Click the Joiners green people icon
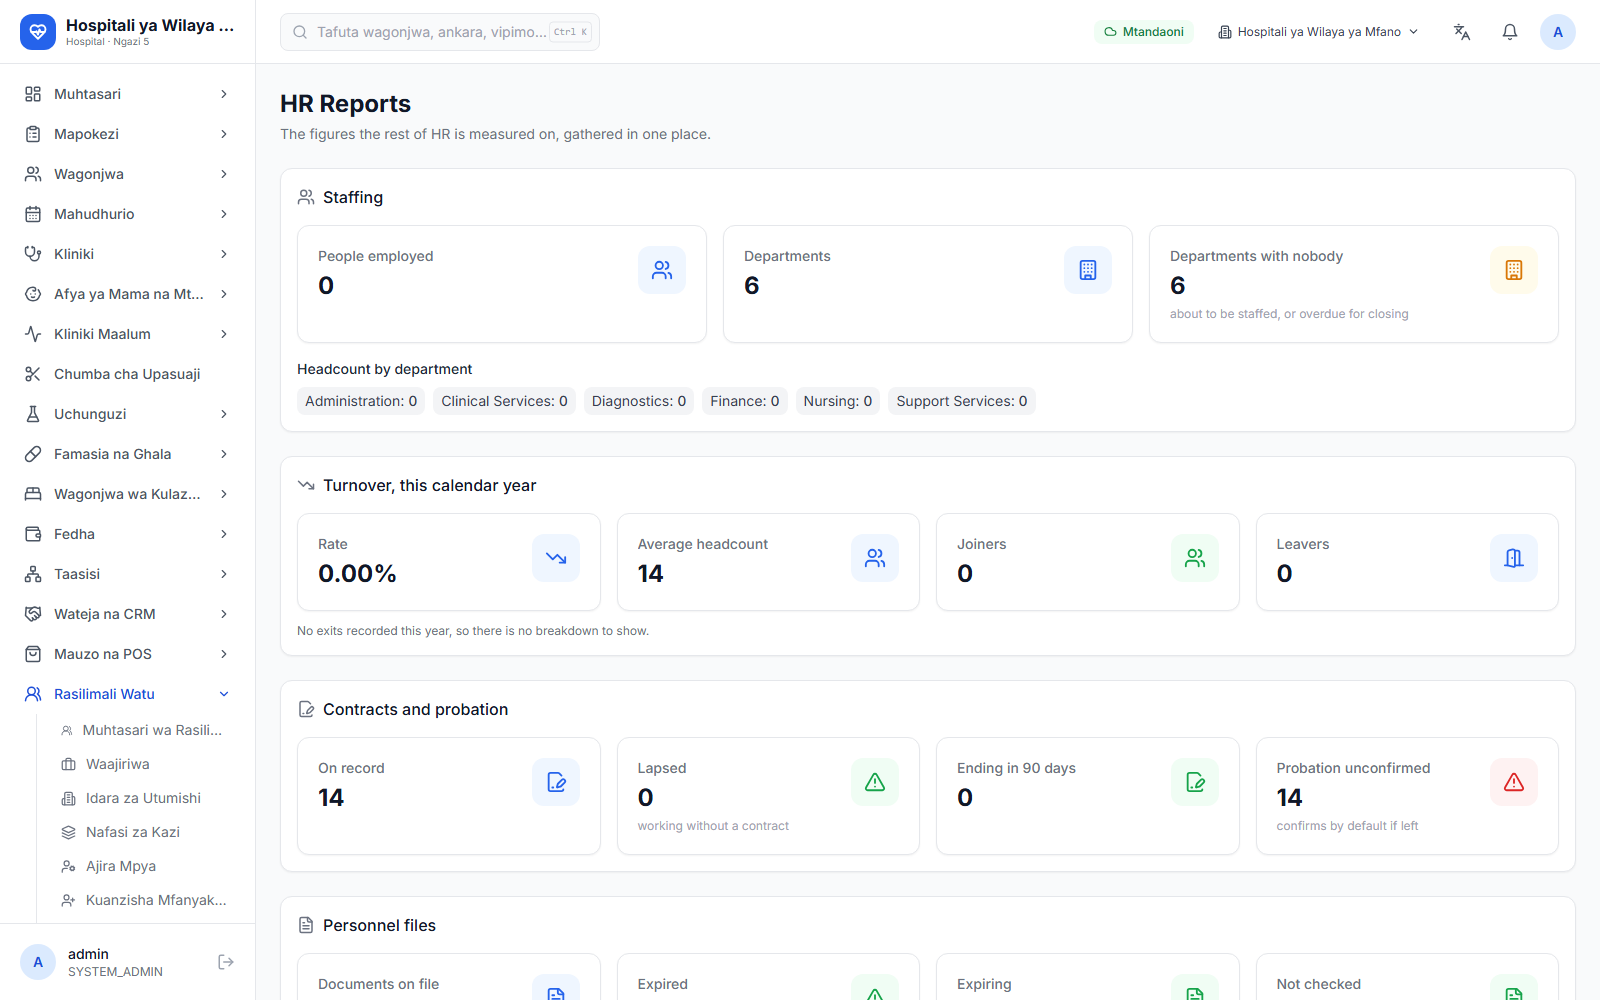This screenshot has height=1000, width=1600. point(1195,558)
